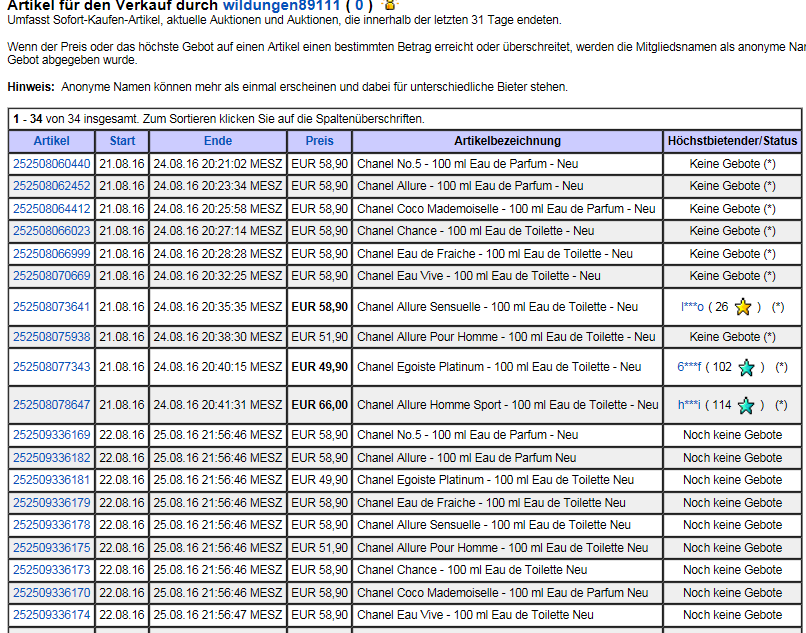Select end time 24.08.16 20:23:34 MESZ
The width and height of the screenshot is (806, 633).
[218, 186]
